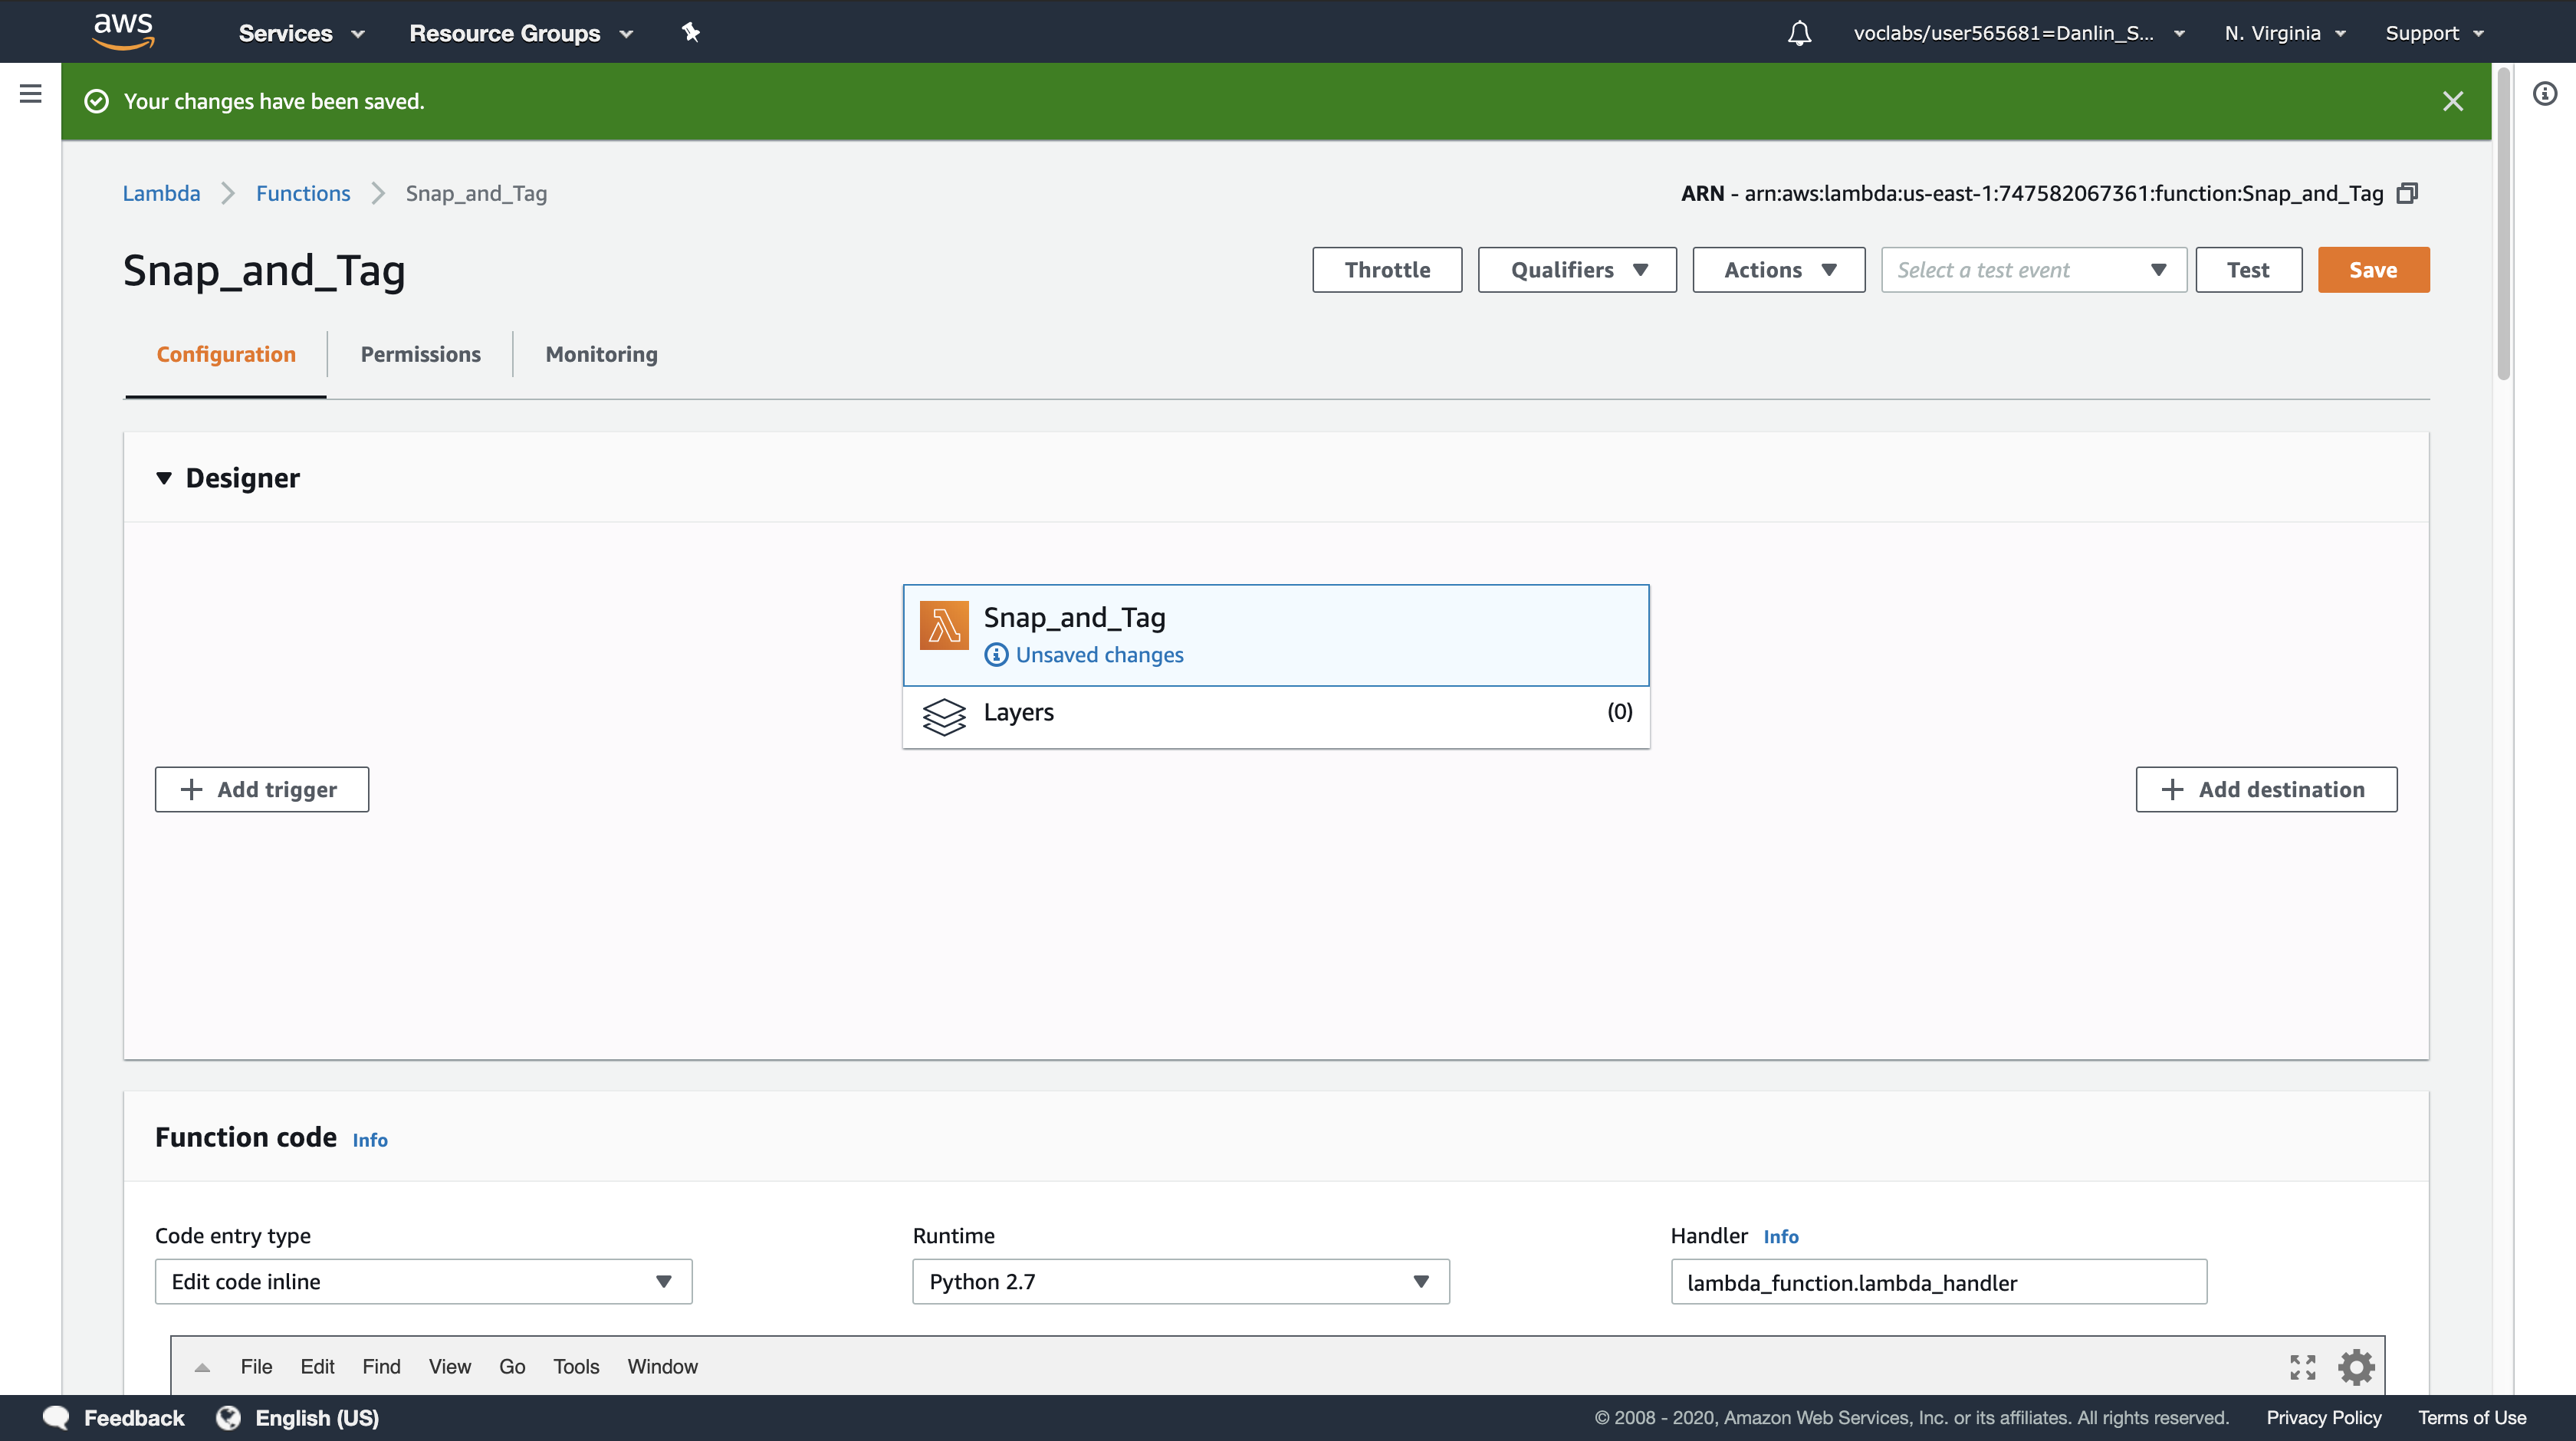Screen dimensions: 2576x1441
Task: Collapse the Designer section
Action: (x=164, y=478)
